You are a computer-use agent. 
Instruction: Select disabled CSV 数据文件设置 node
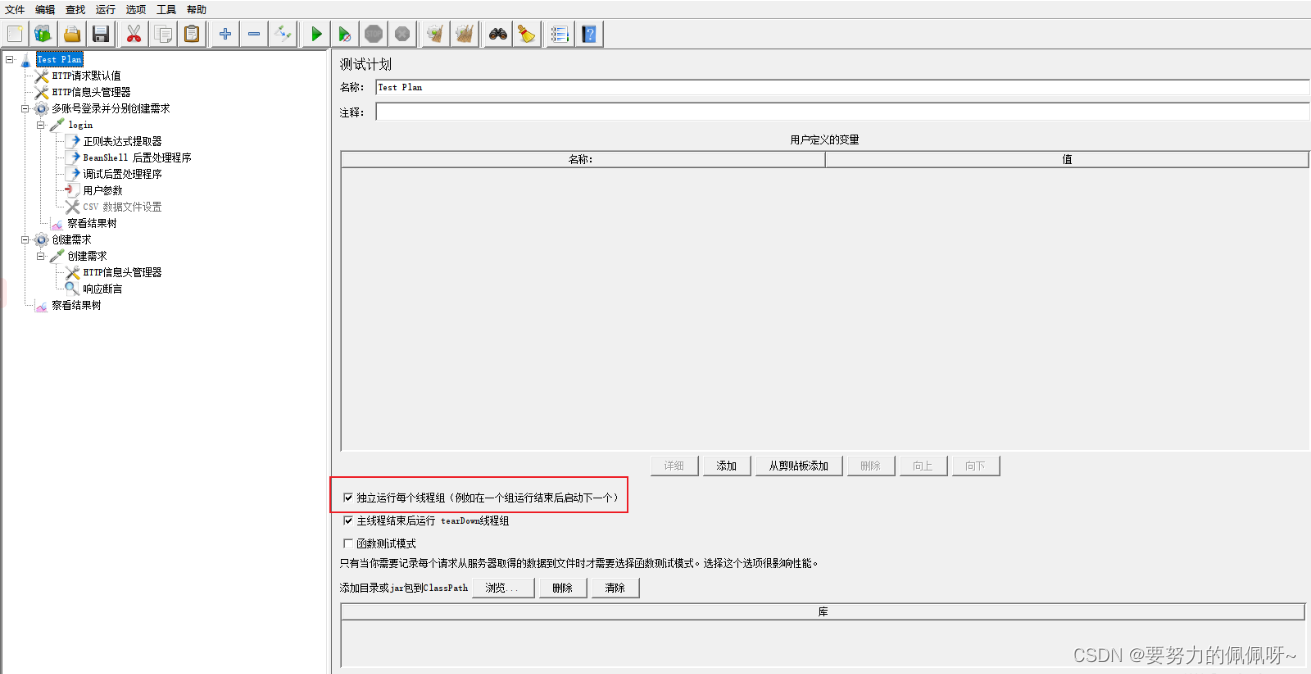pyautogui.click(x=122, y=207)
